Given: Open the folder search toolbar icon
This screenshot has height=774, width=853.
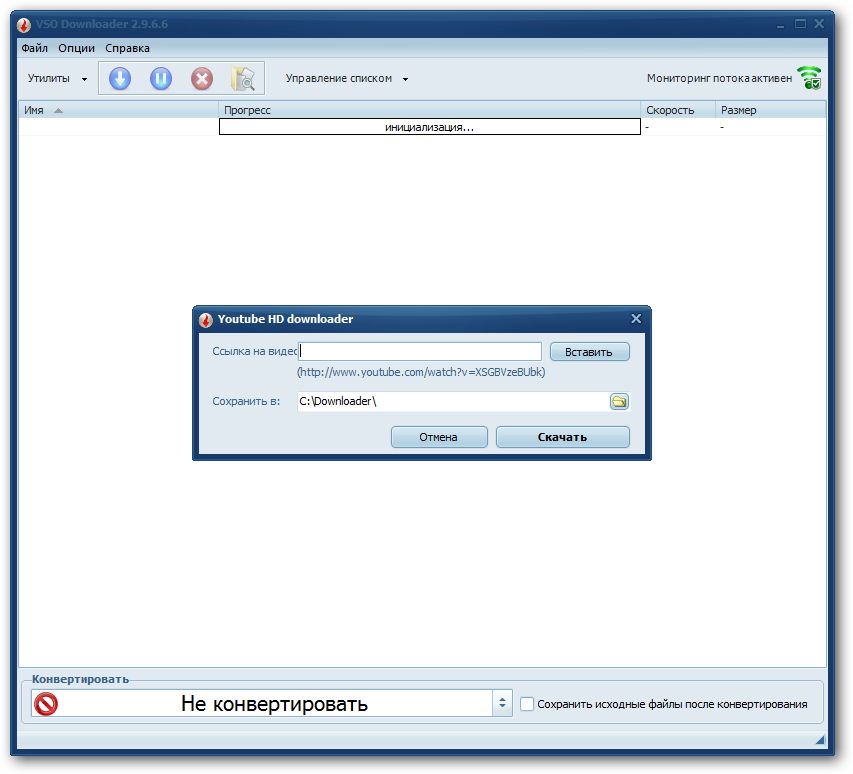Looking at the screenshot, I should point(243,78).
